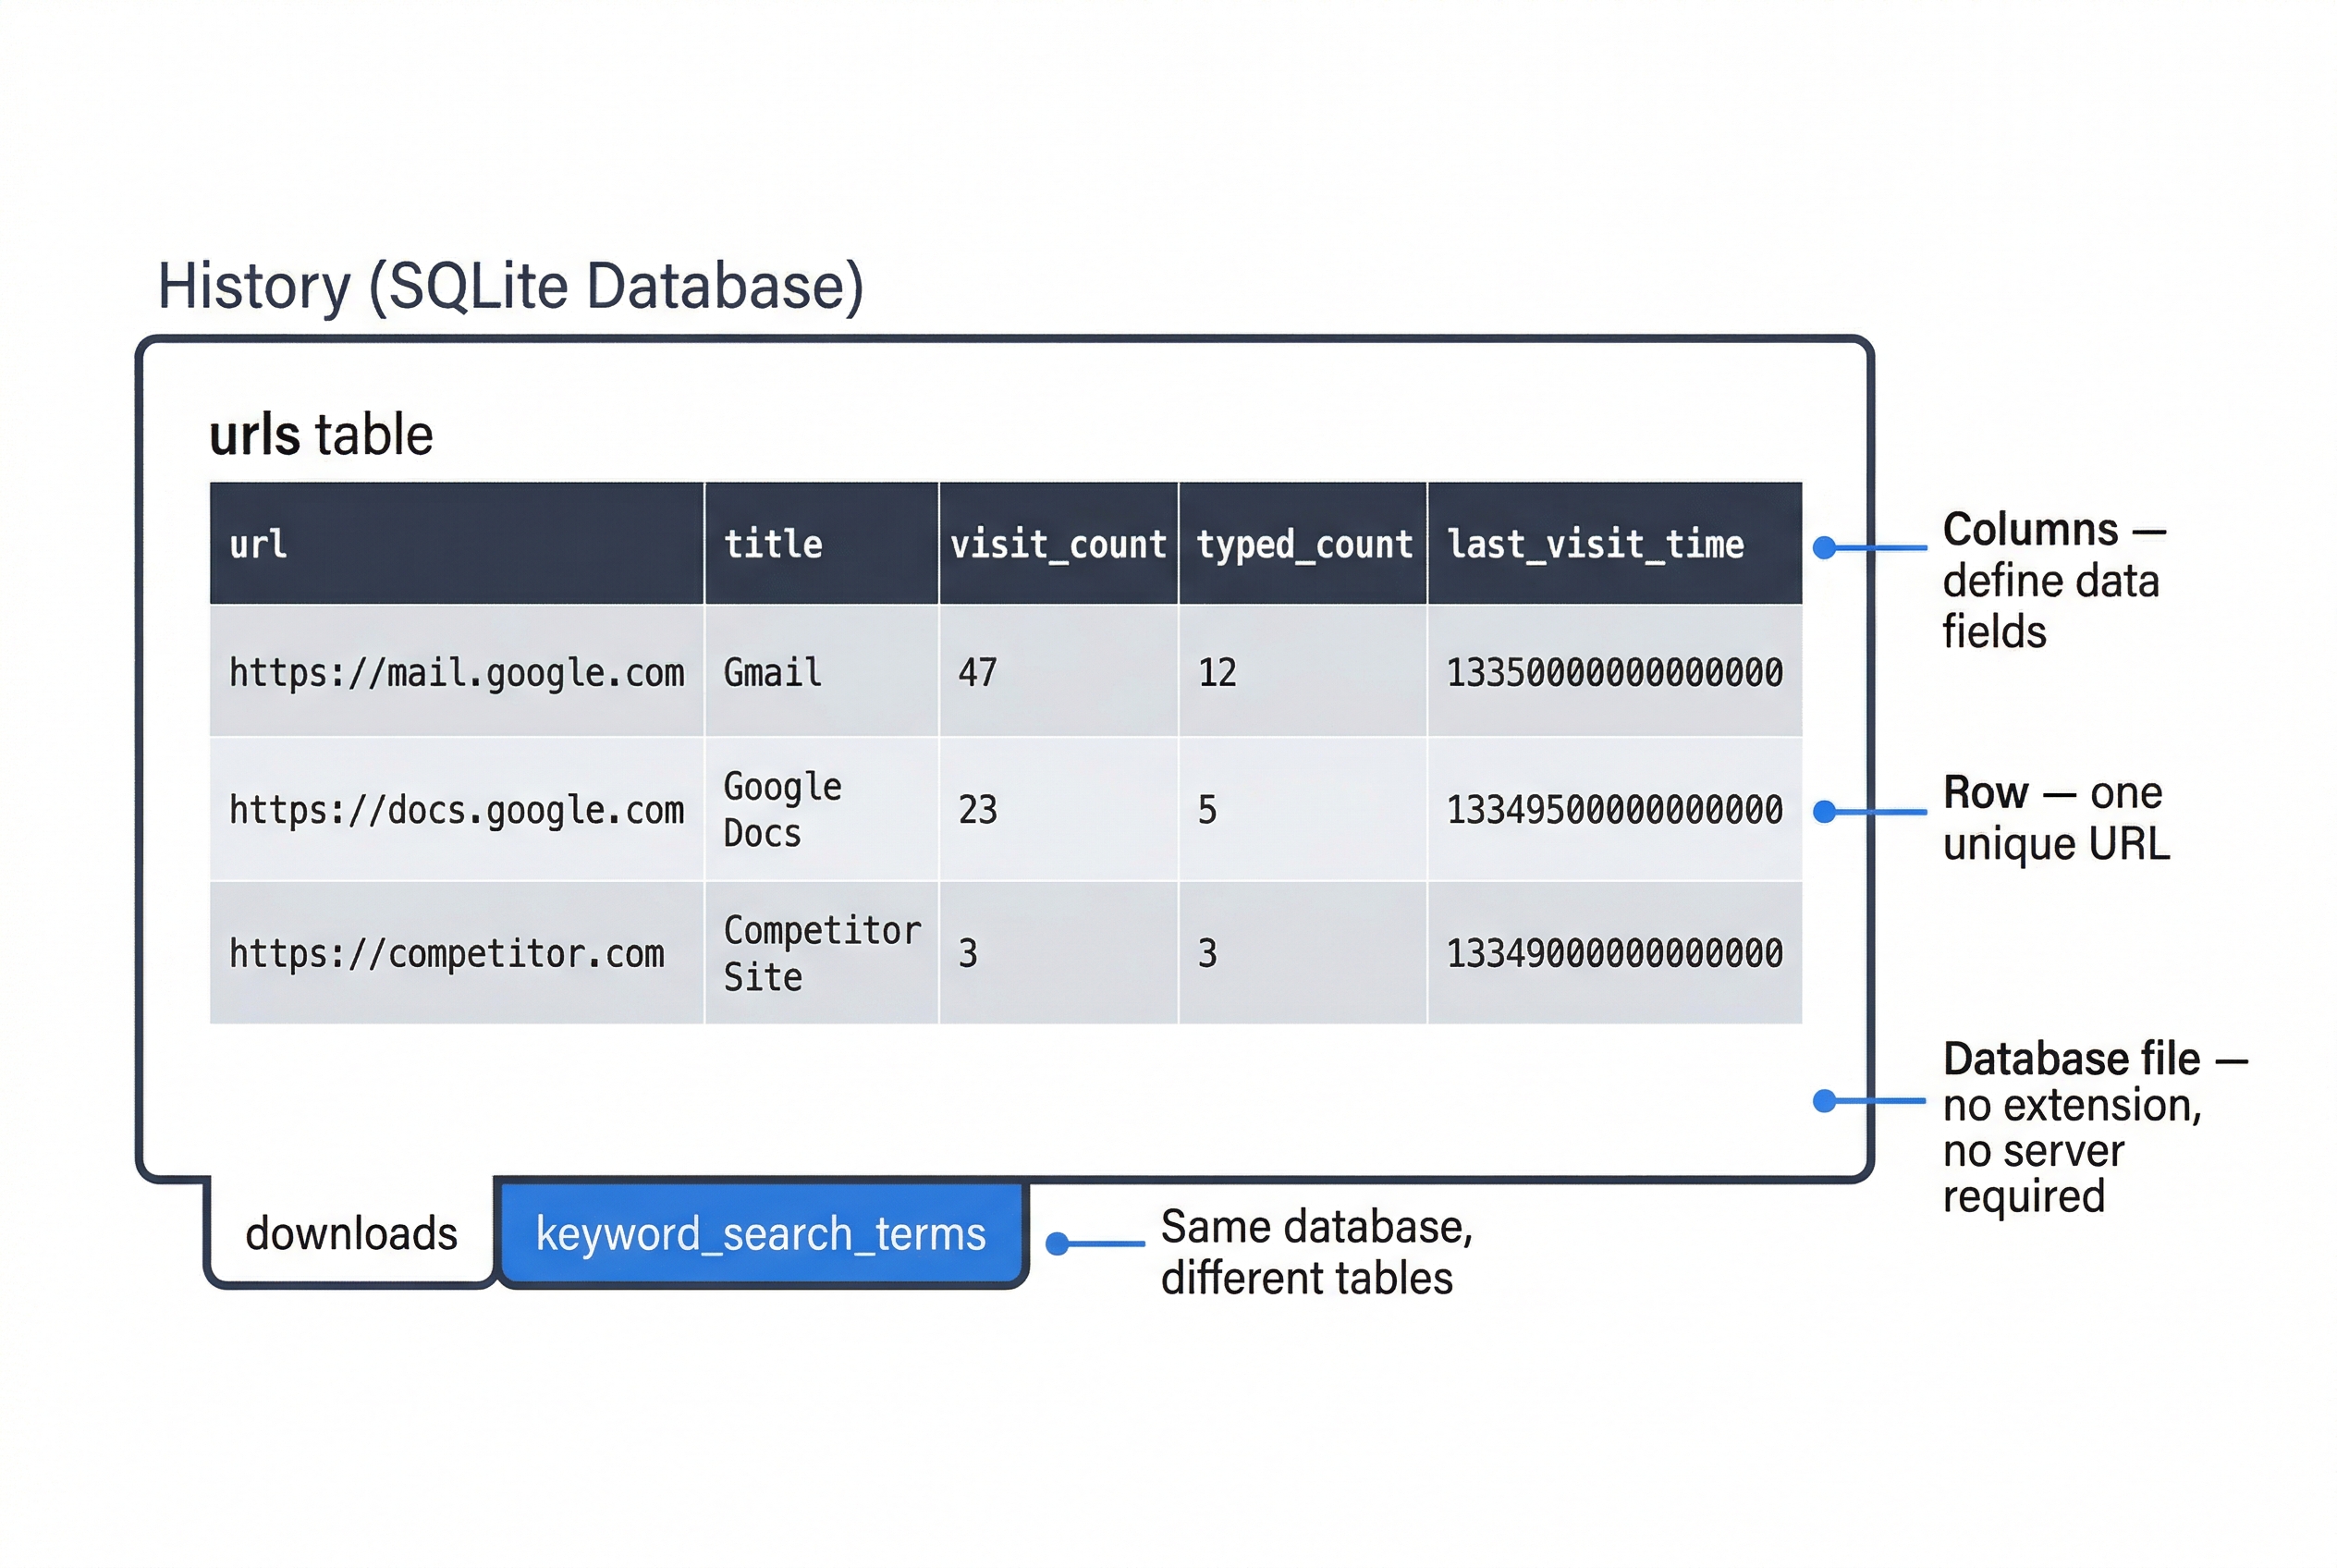The image size is (2337, 1568).
Task: Switch to the keyword_search_terms tab
Action: [x=760, y=1235]
